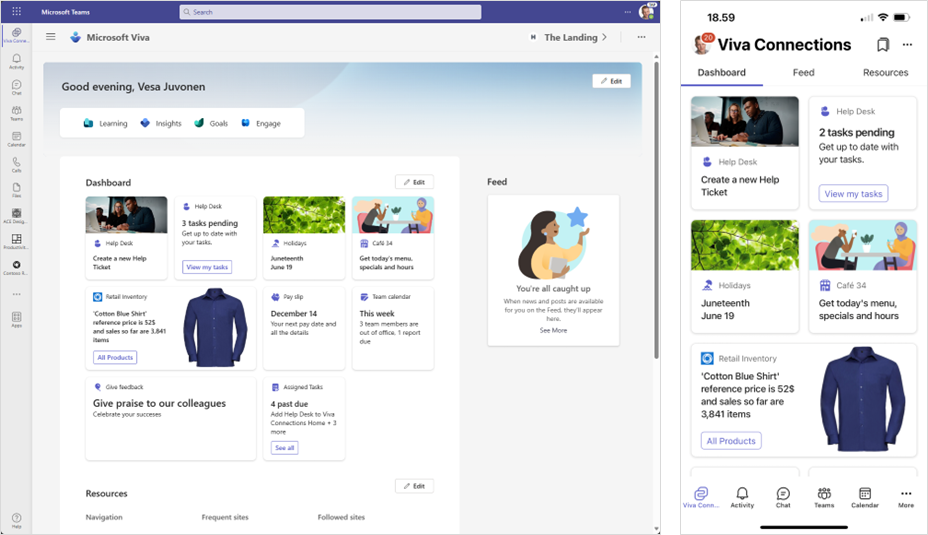
Task: Open Viva Insights shortcut
Action: pos(161,123)
